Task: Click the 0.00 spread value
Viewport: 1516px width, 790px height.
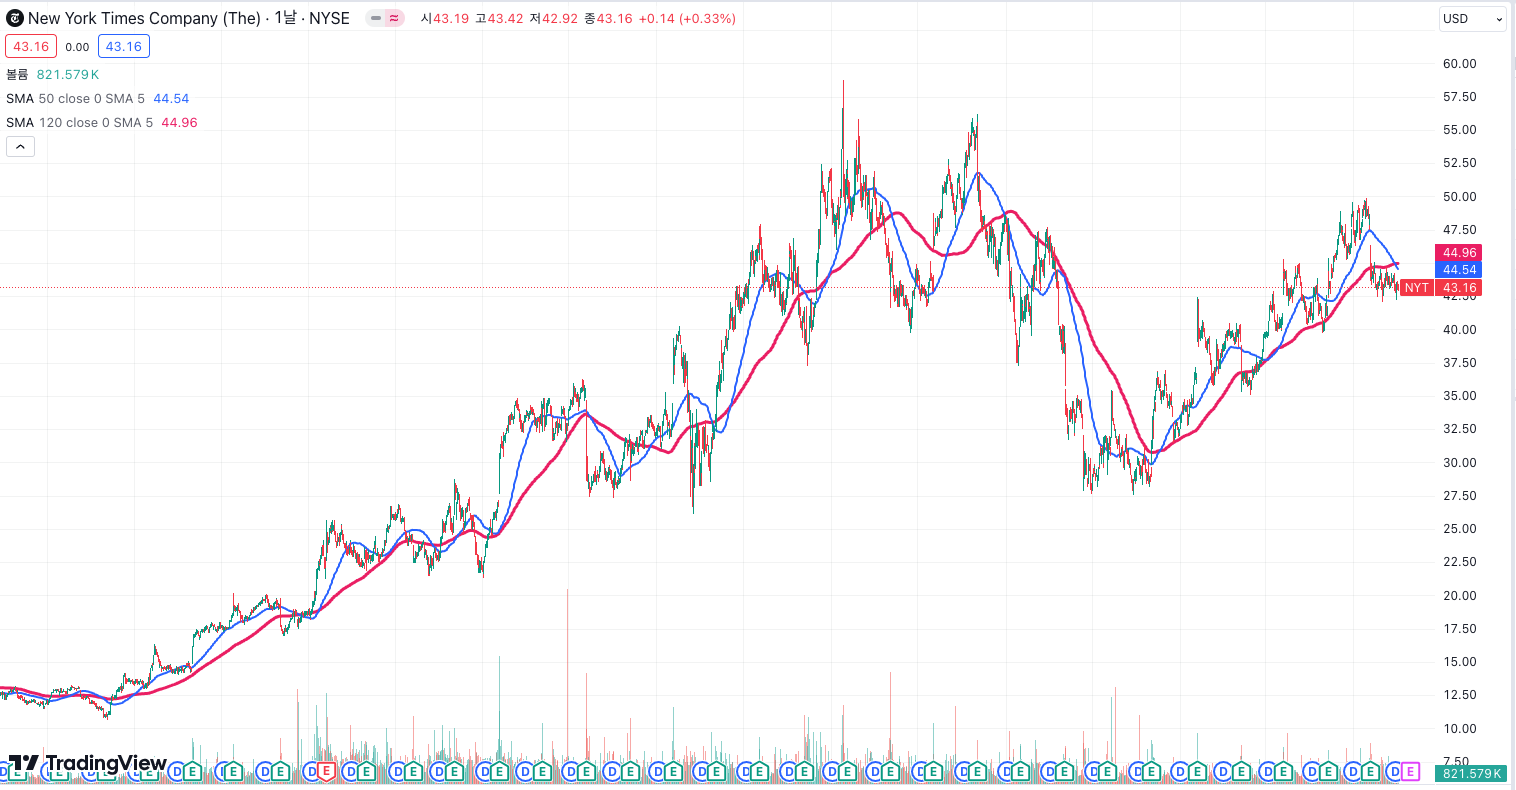Action: 77,47
